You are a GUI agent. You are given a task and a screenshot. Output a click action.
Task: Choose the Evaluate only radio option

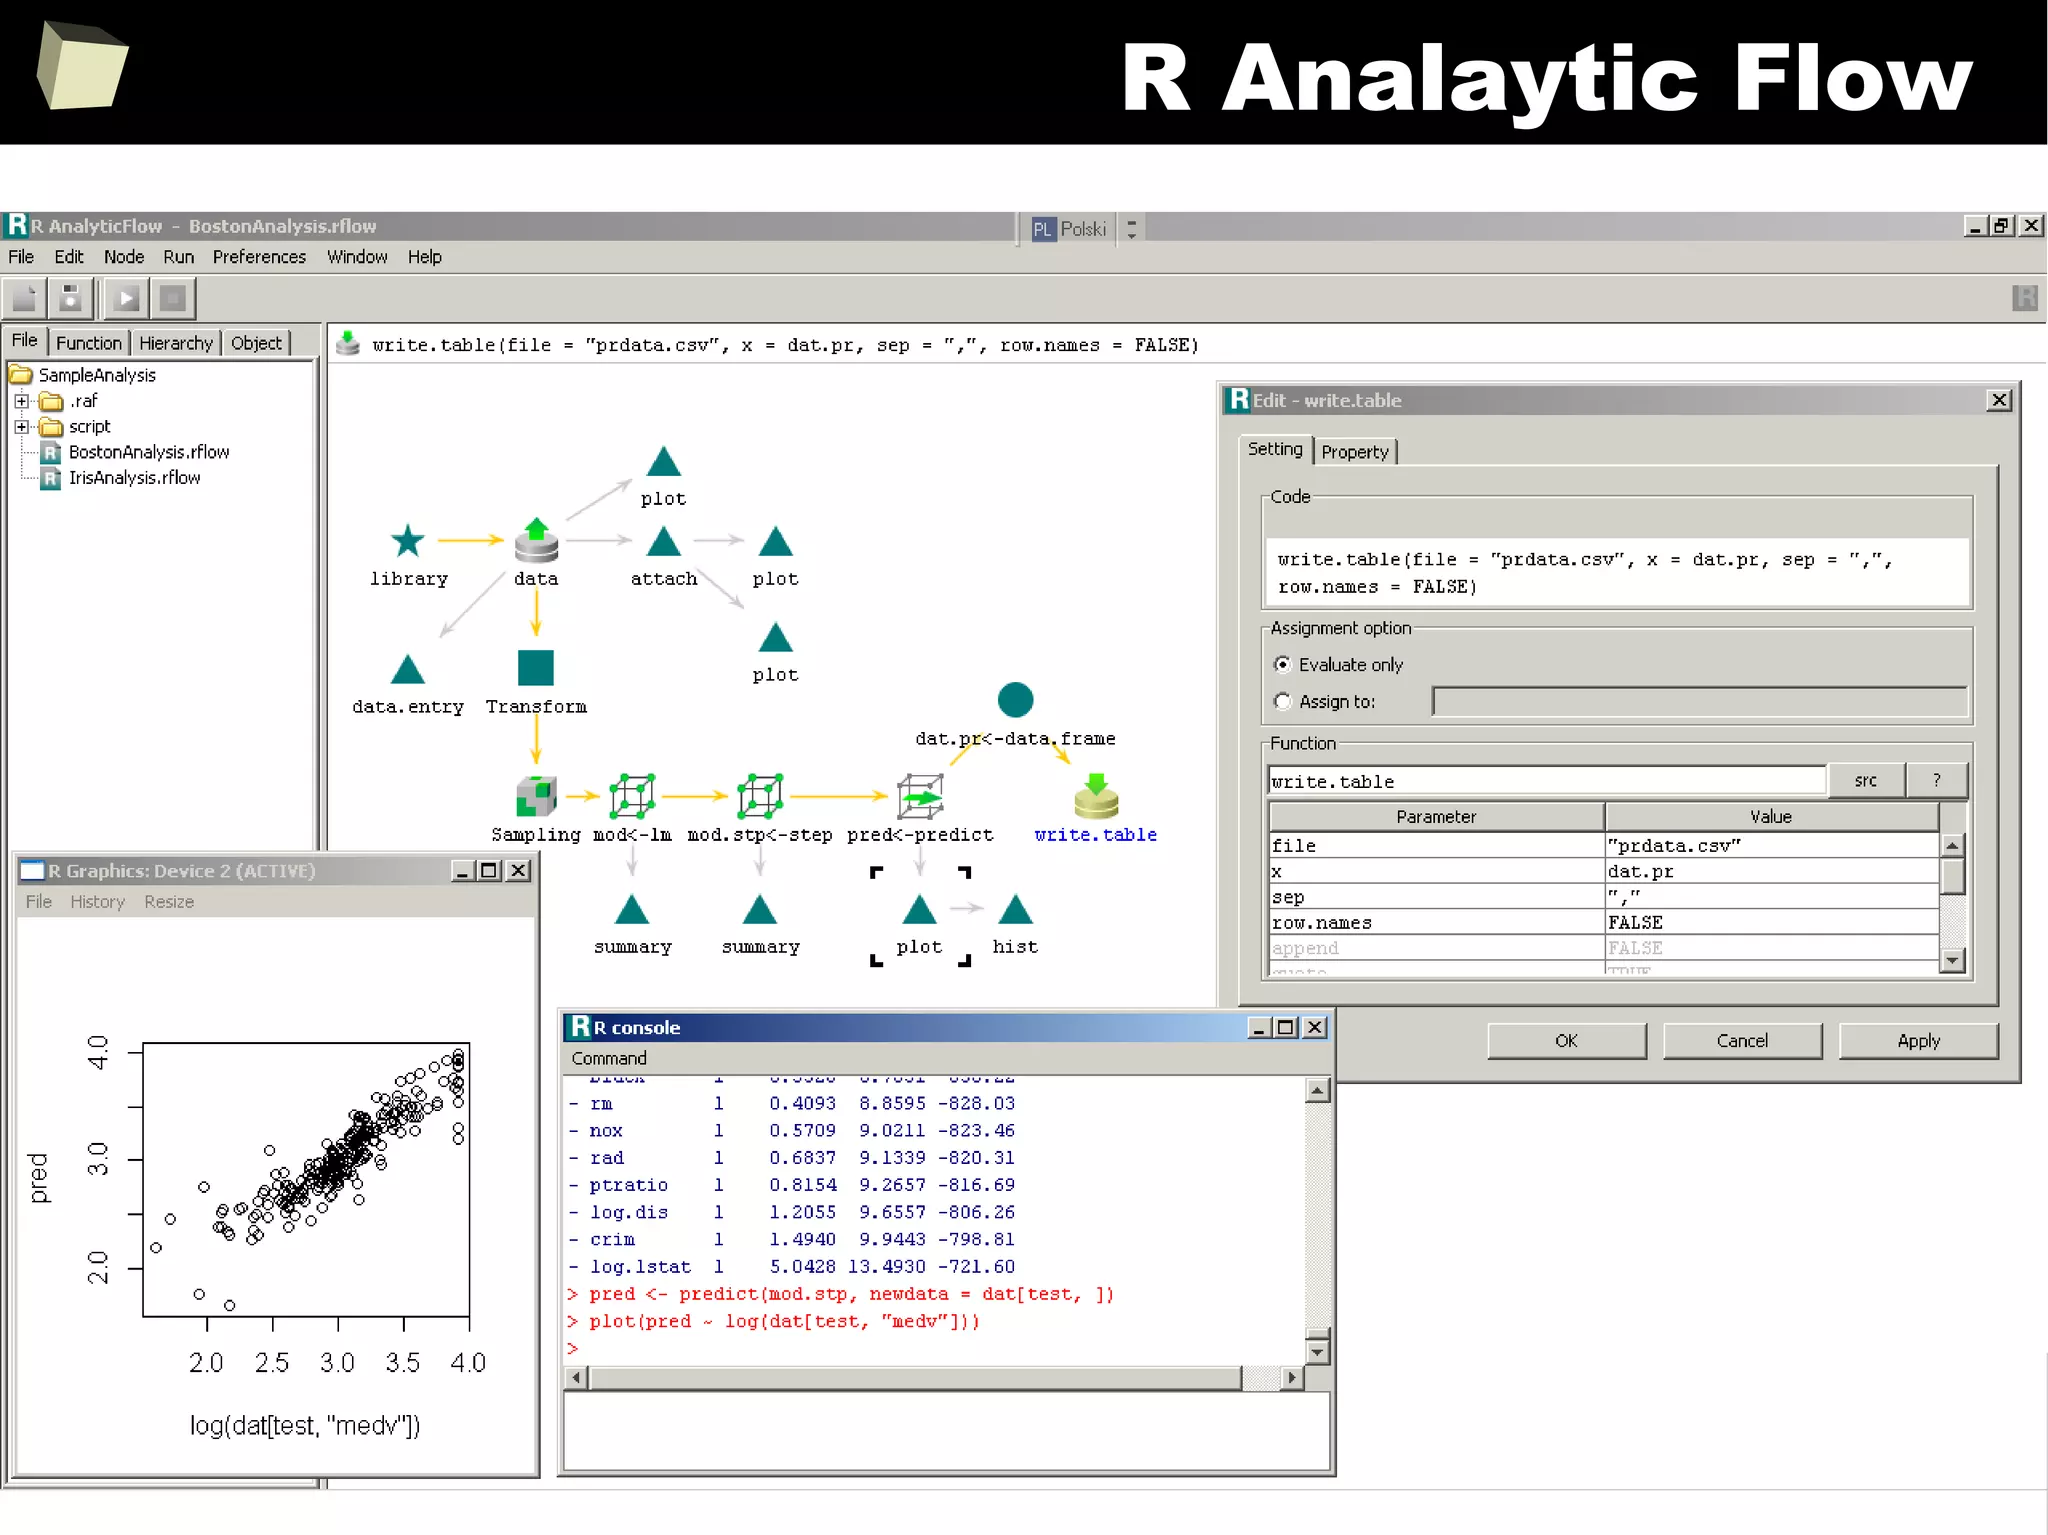(x=1283, y=664)
